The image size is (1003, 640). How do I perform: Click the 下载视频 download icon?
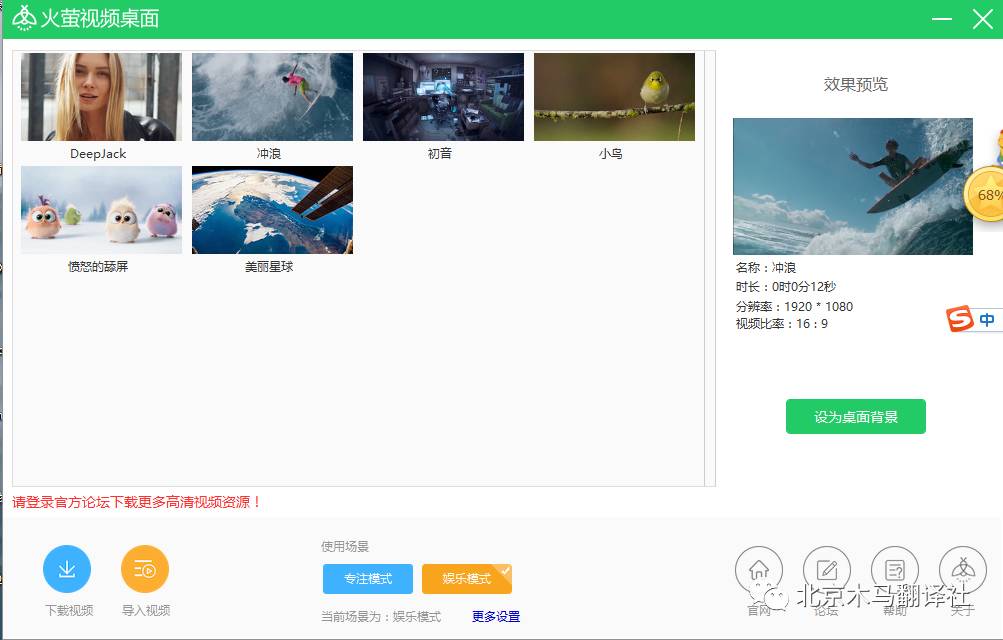[x=67, y=568]
